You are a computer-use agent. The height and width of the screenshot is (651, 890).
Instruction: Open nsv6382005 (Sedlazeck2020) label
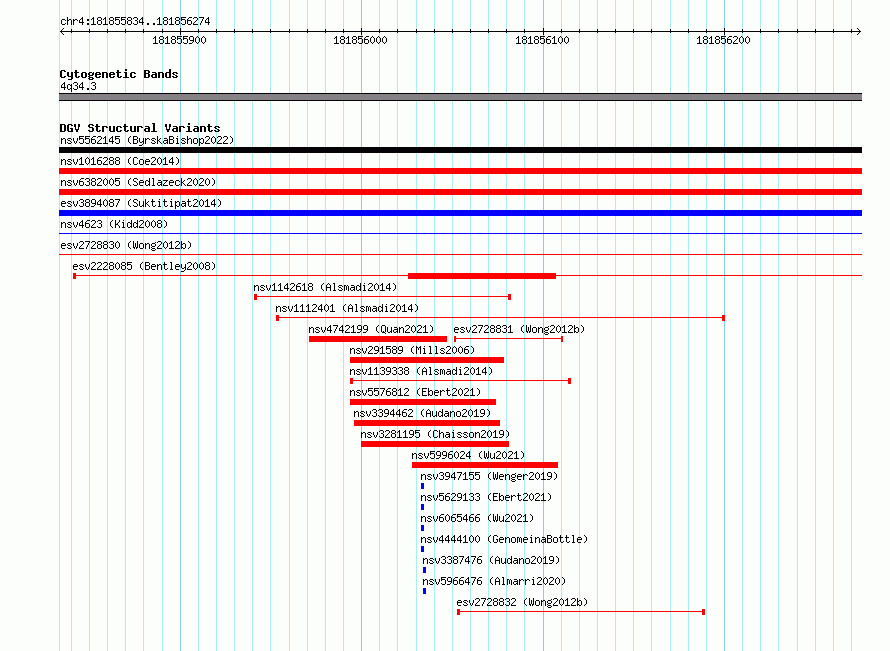pos(138,182)
